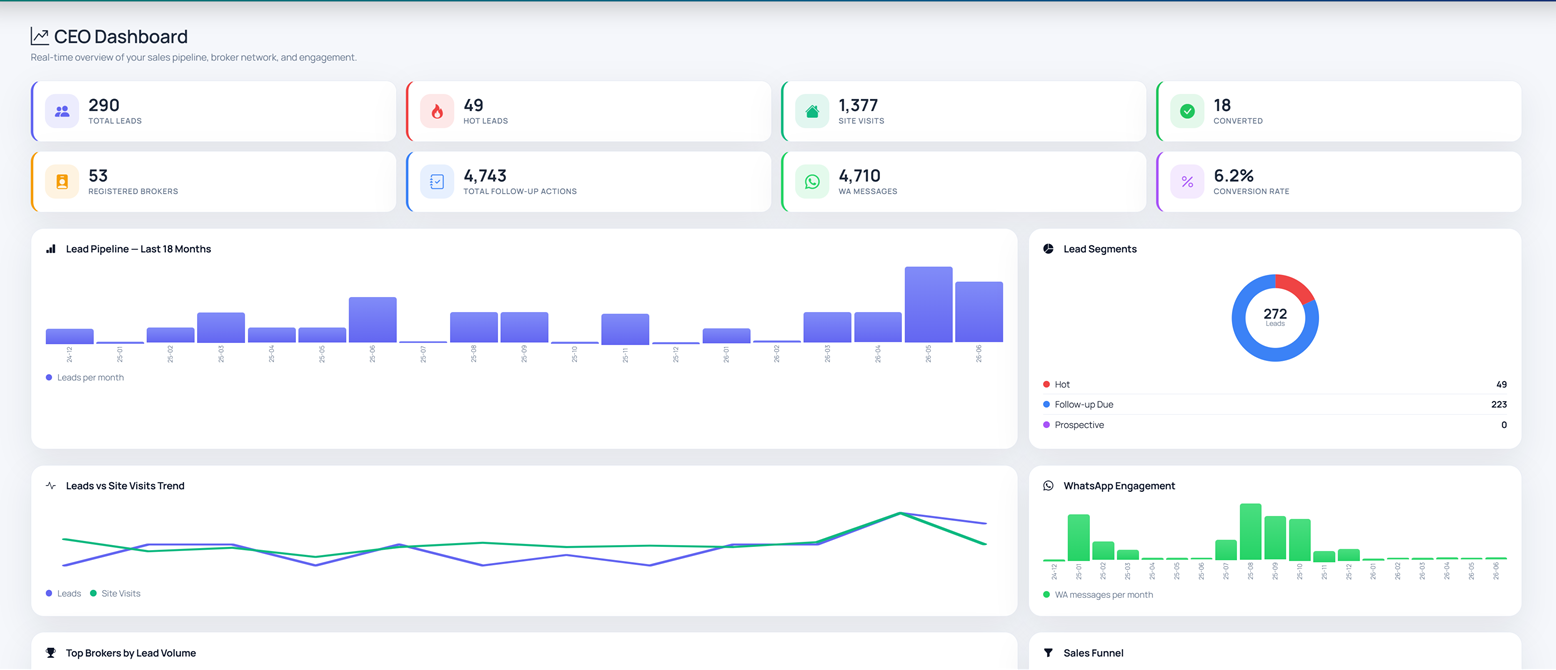This screenshot has width=1556, height=670.
Task: Click the 25-10 bar in WhatsApp Engagement
Action: 1300,540
